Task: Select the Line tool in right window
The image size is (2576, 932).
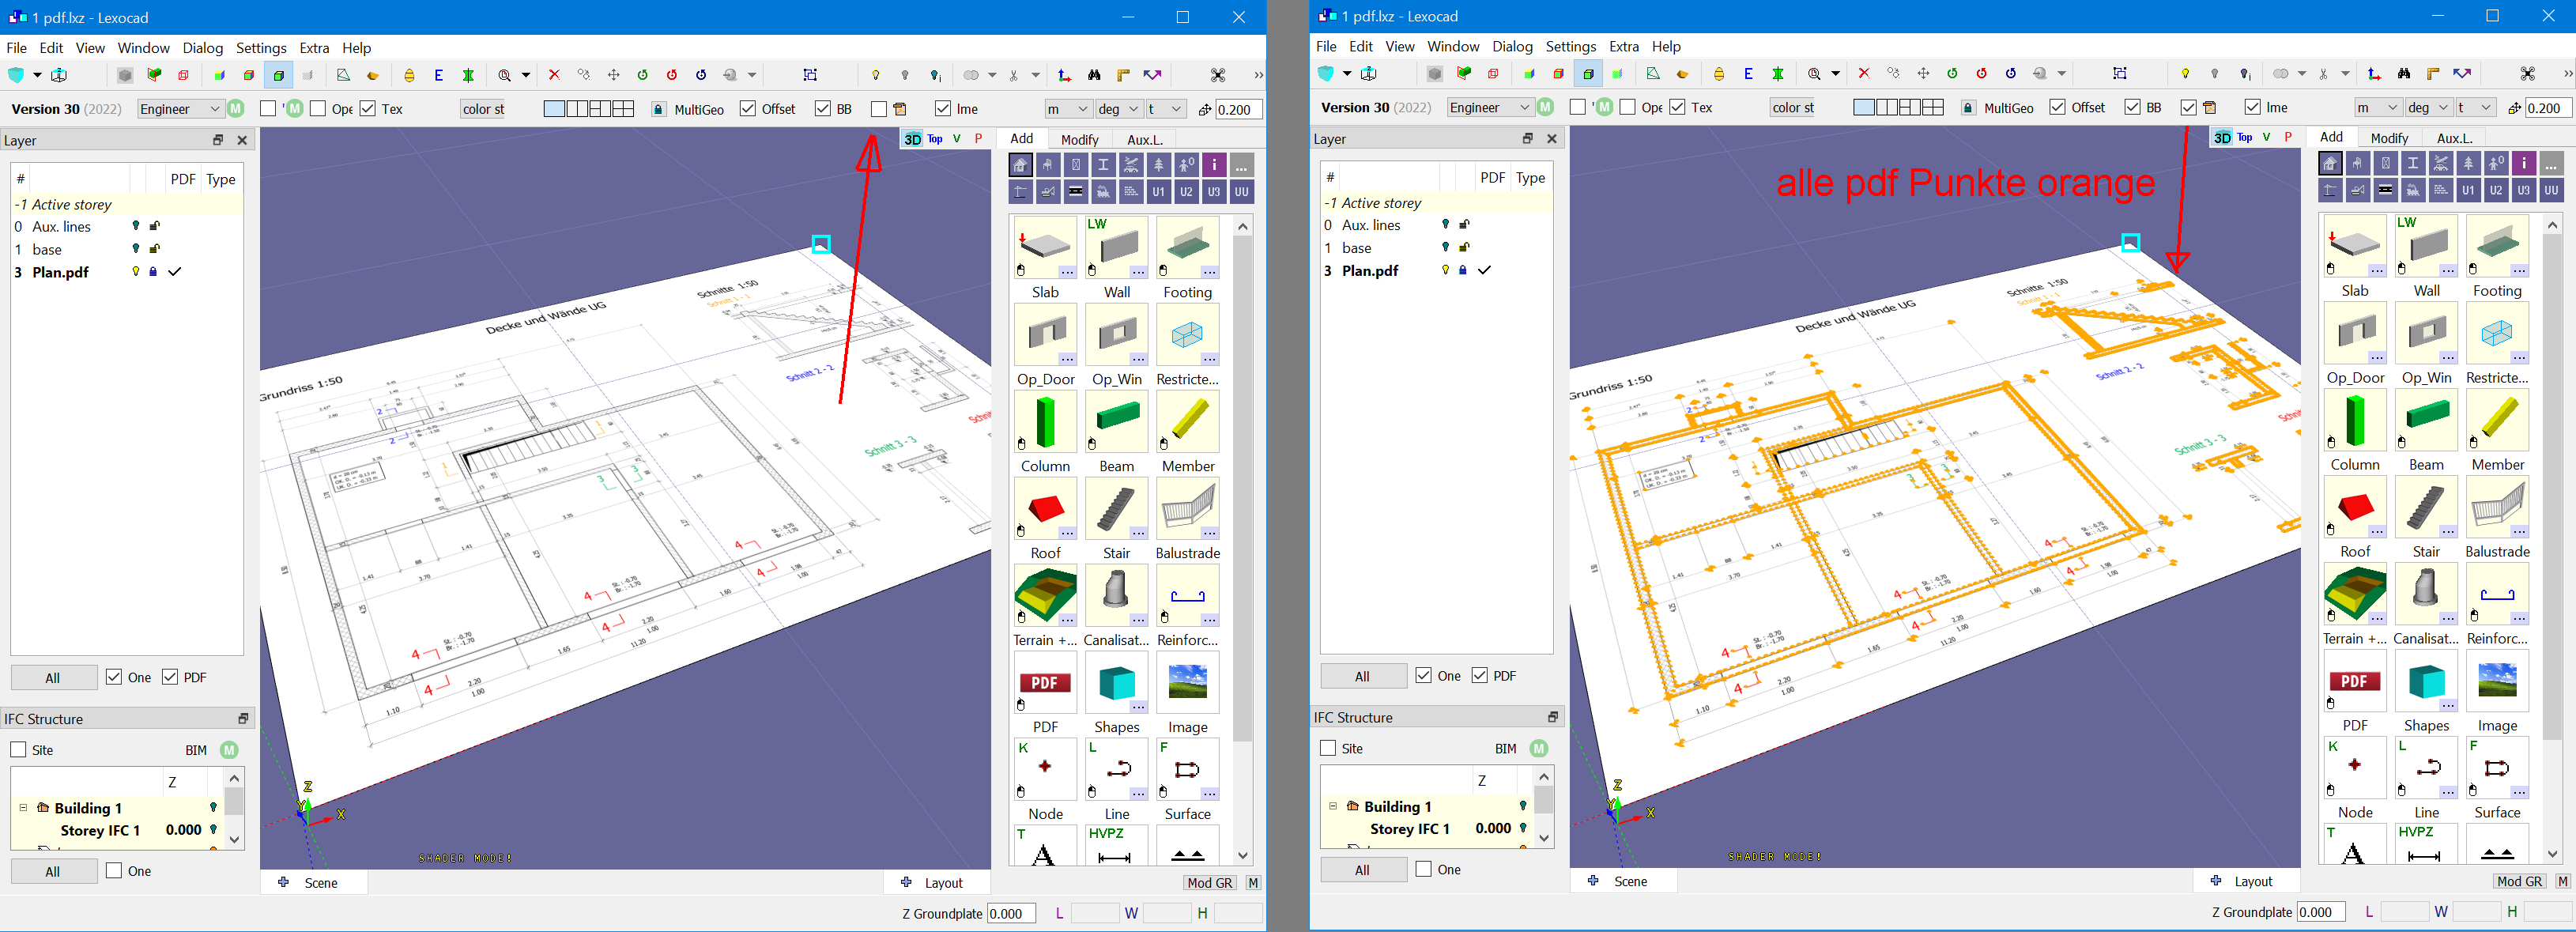Action: (2427, 768)
